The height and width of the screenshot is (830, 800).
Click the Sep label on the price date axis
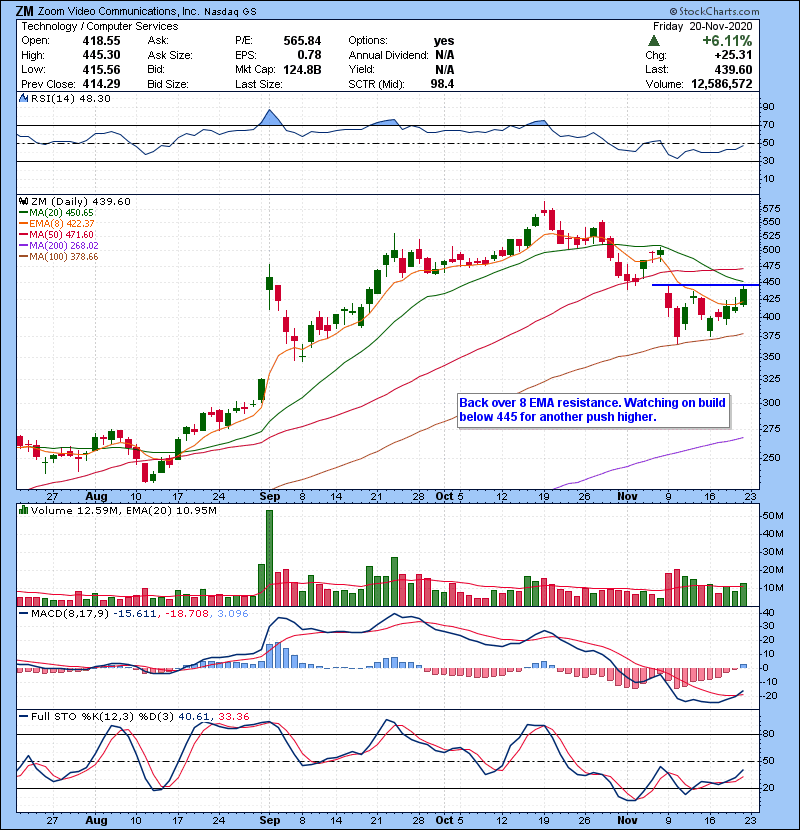[x=269, y=496]
